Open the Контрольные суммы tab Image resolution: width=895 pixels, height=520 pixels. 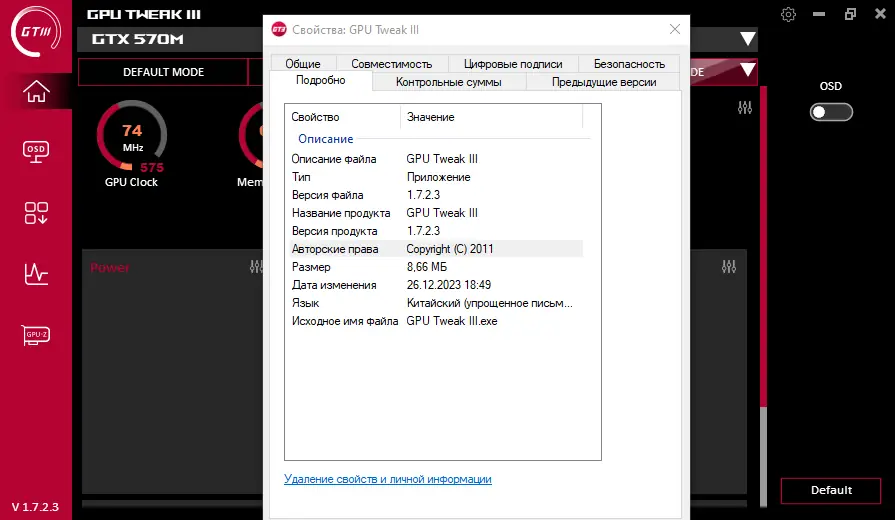pos(449,82)
